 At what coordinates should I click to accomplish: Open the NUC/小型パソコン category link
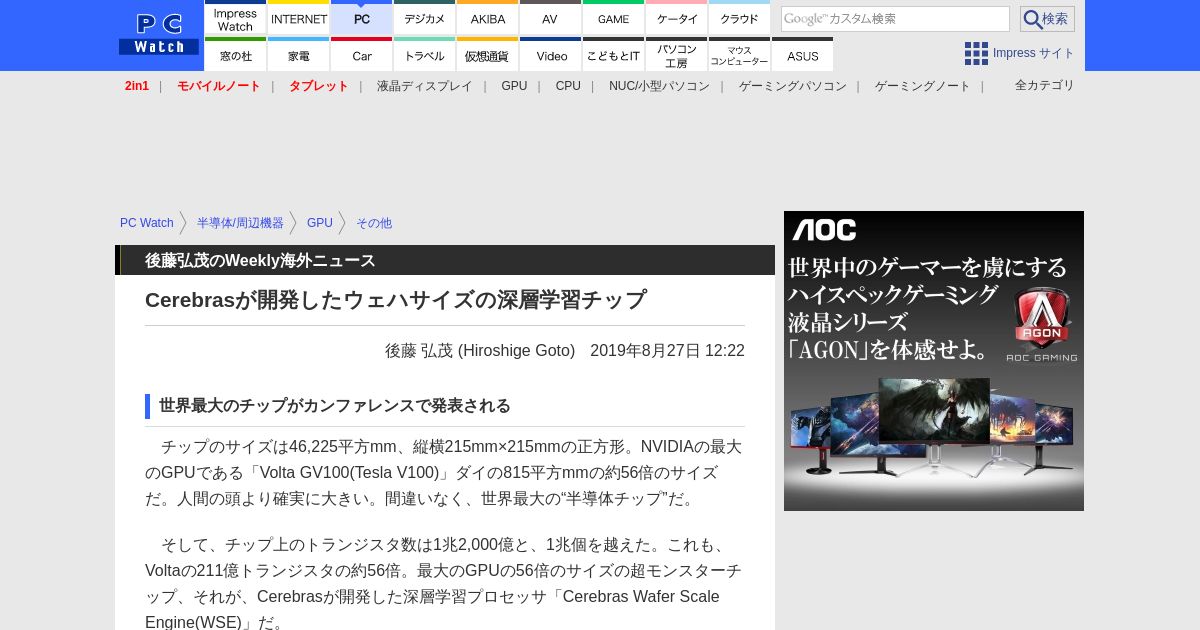659,86
